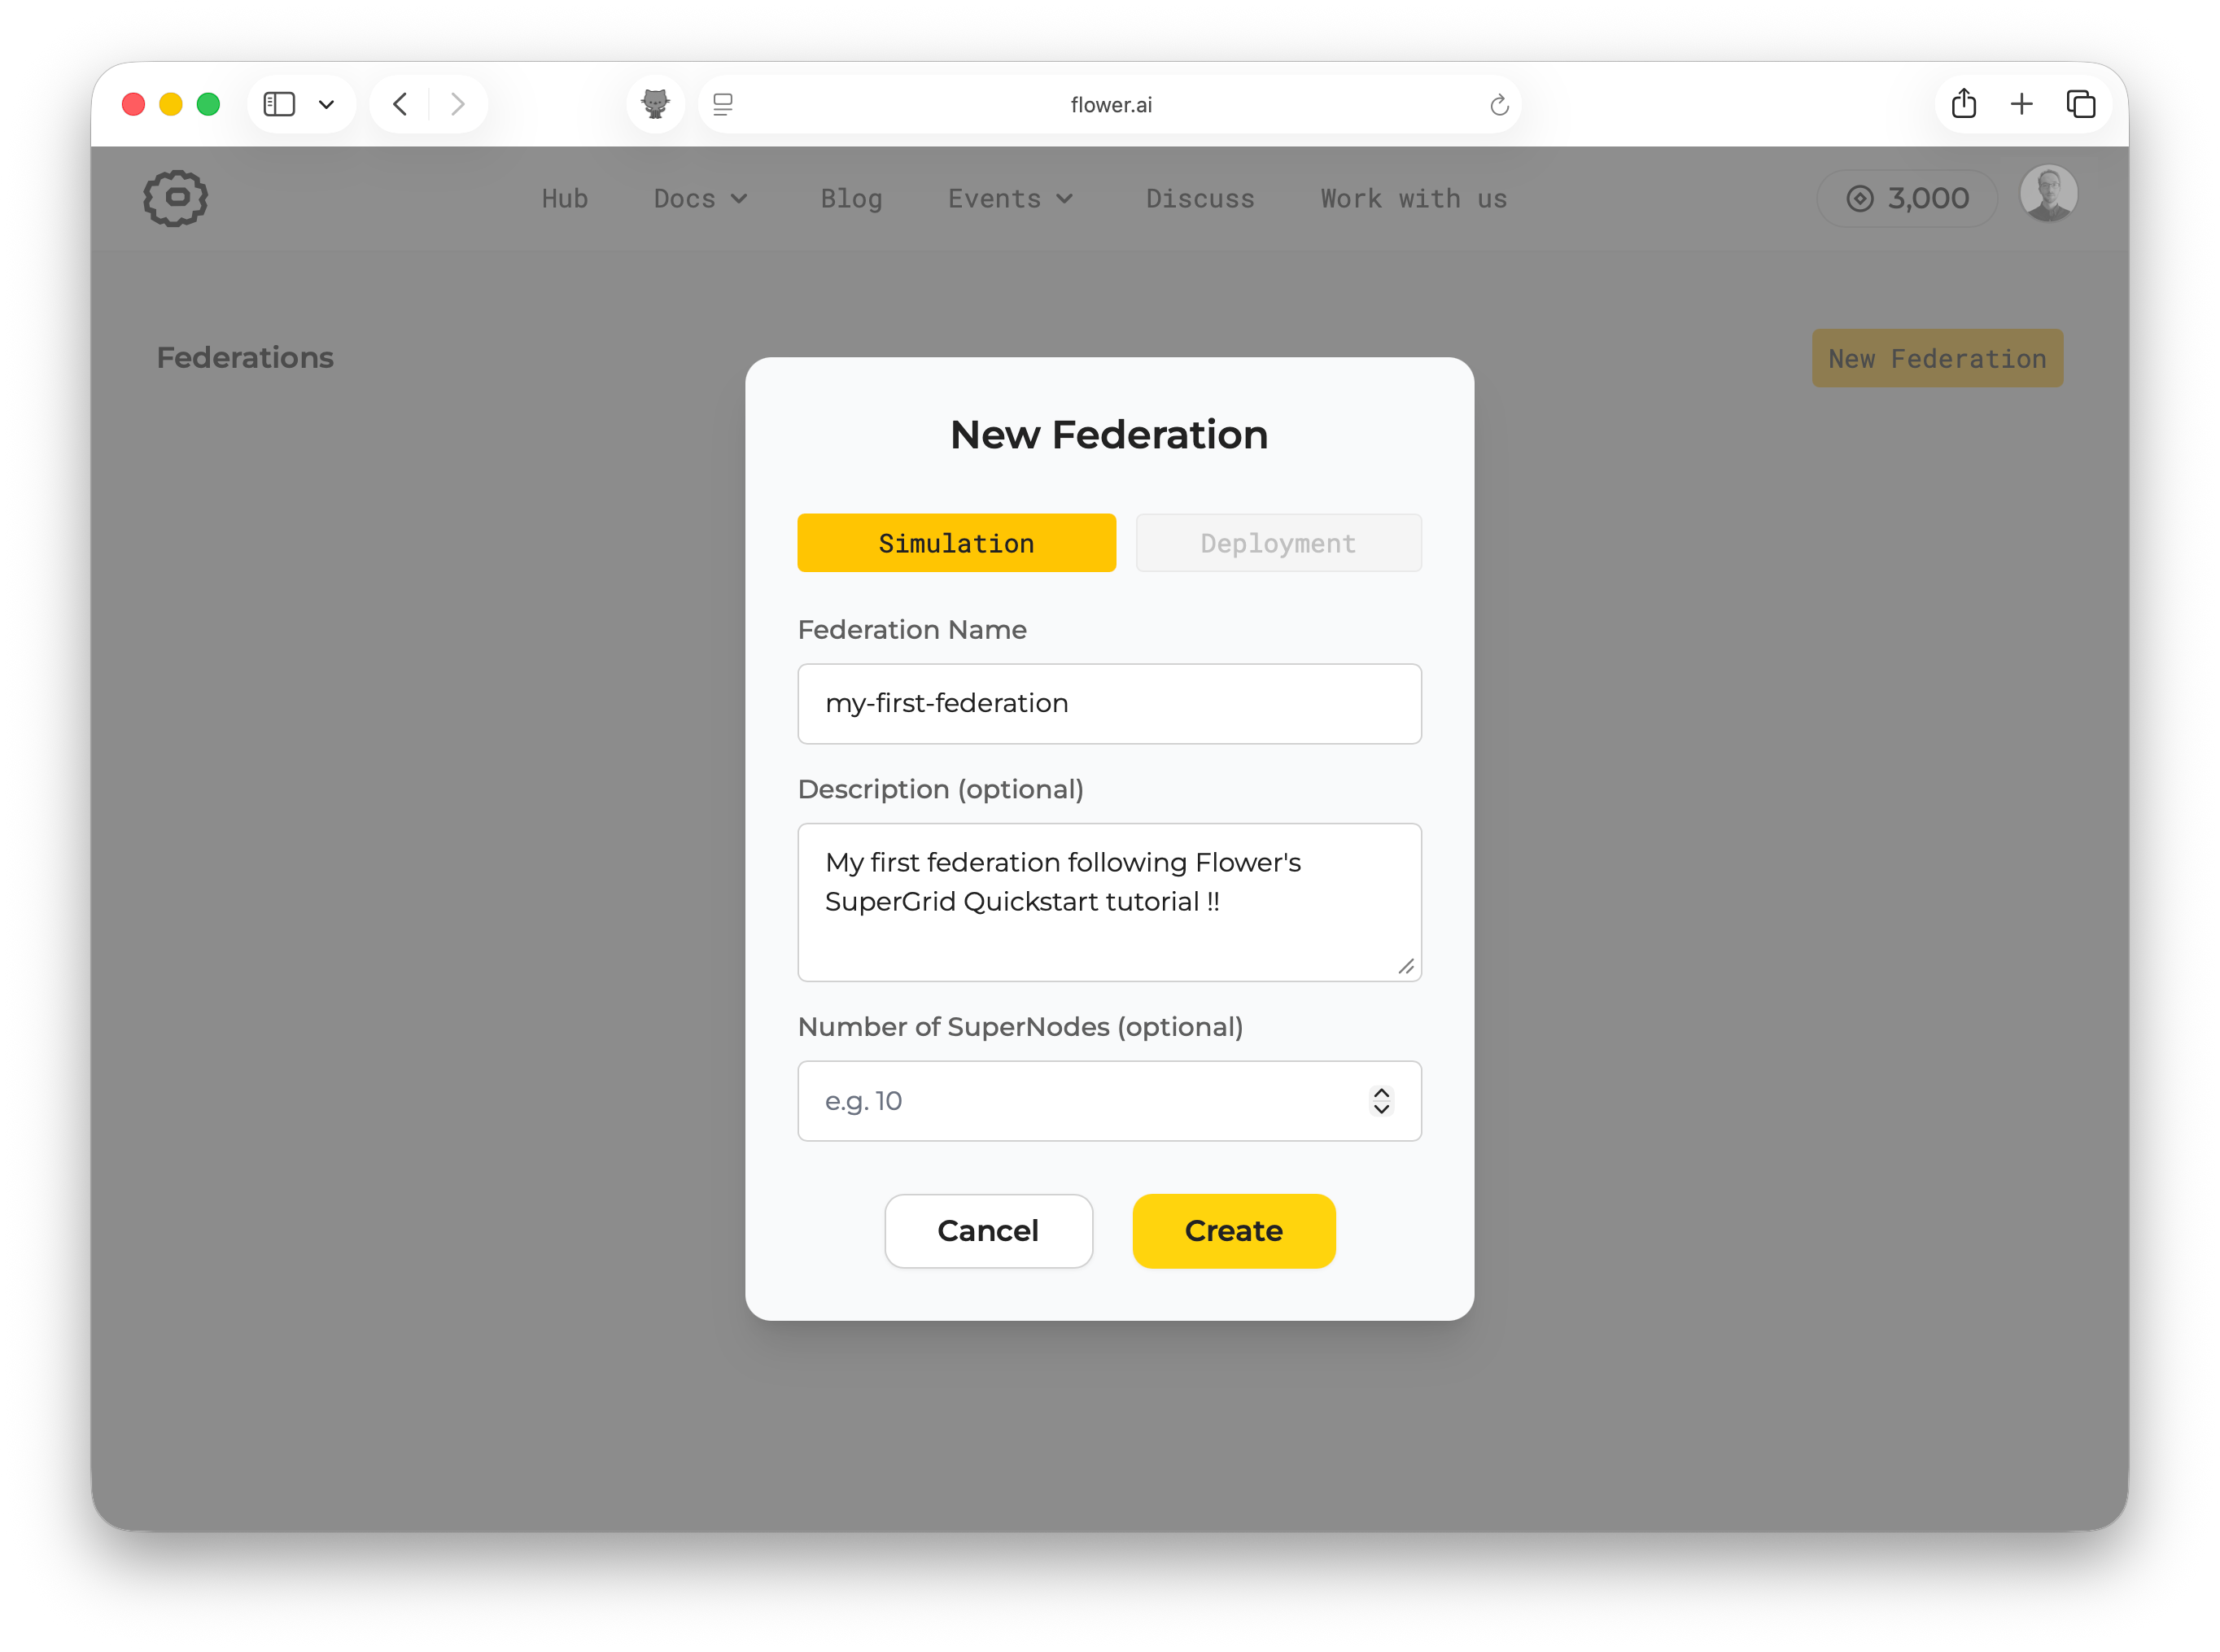Screen dimensions: 2220x1652
Task: Open the Discuss nav link
Action: click(1200, 199)
